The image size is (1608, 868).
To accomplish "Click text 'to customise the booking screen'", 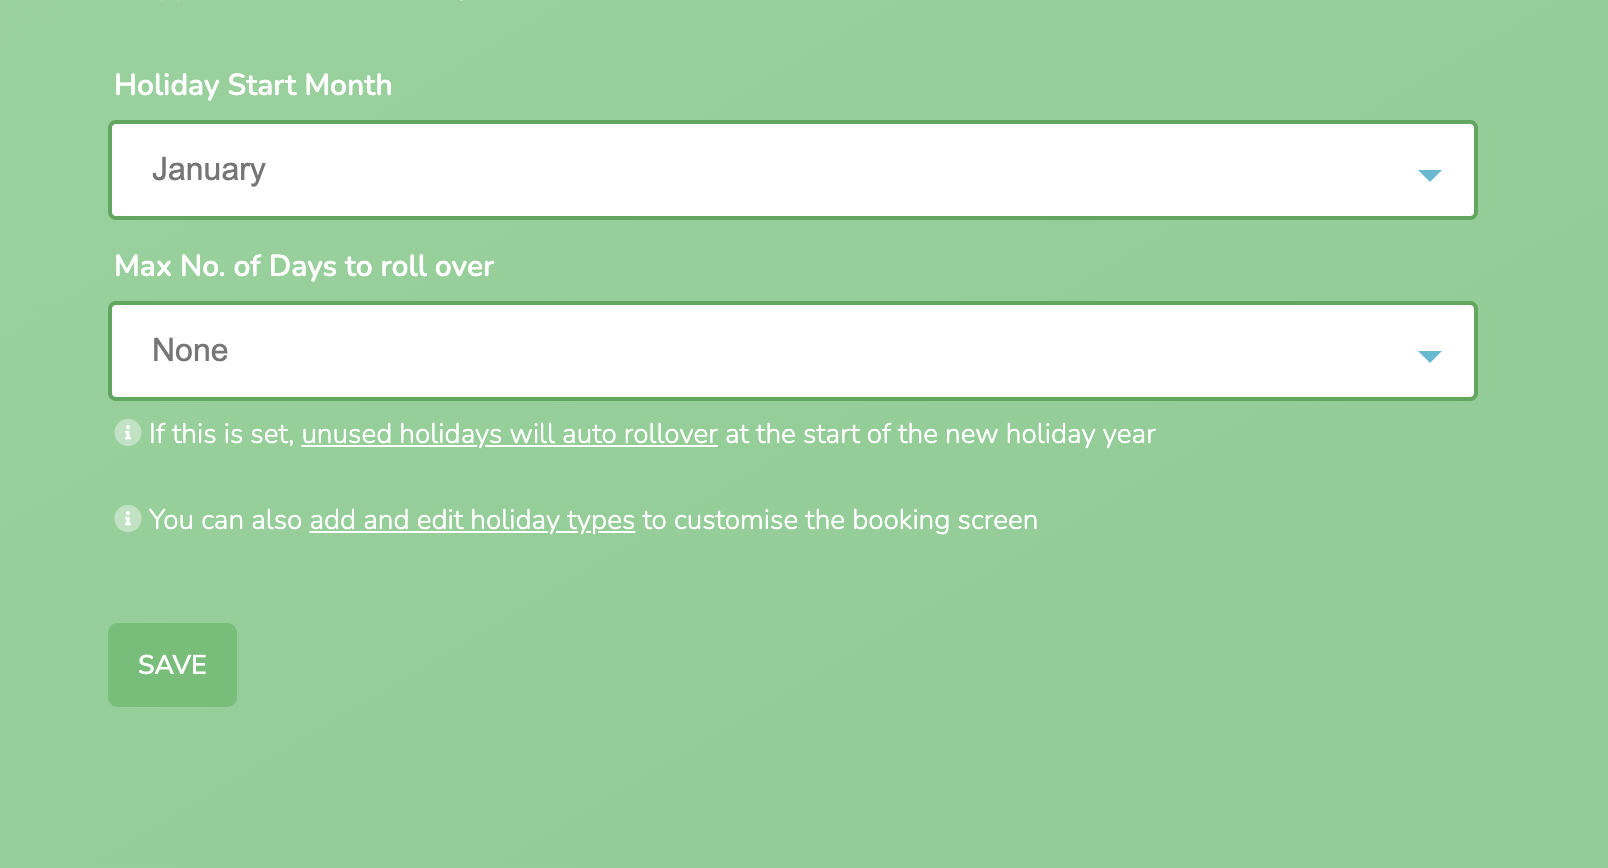I will click(x=840, y=520).
